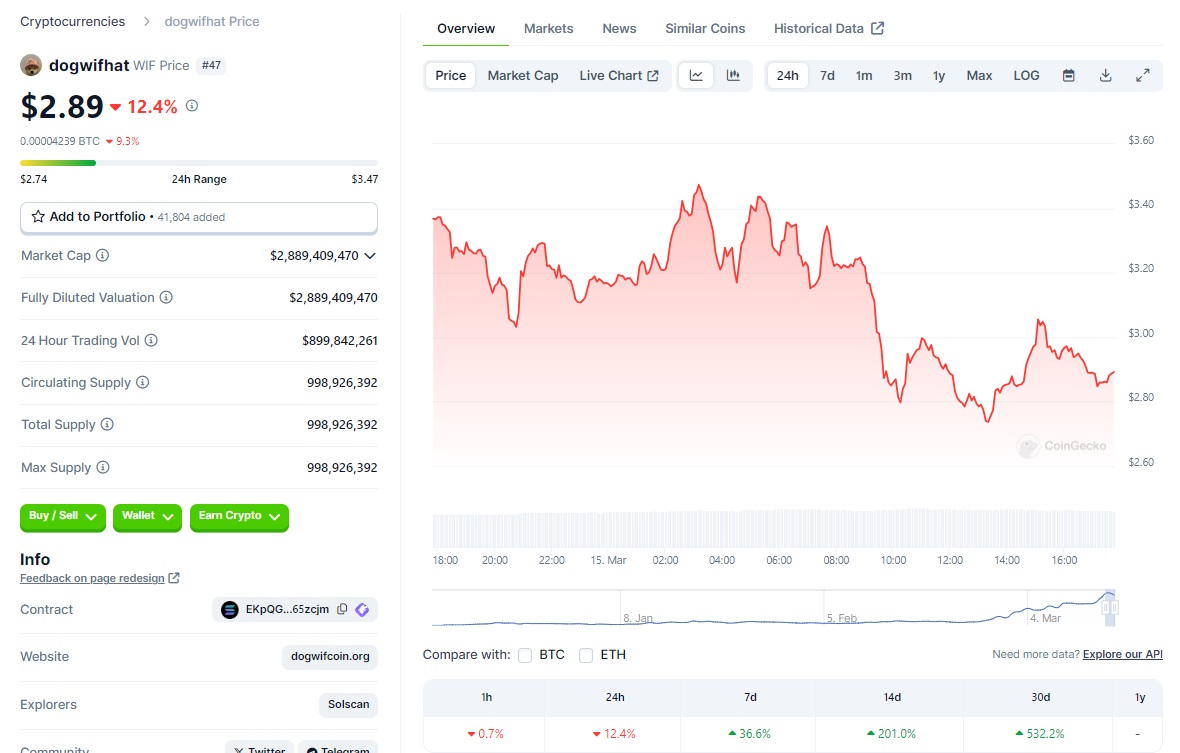Select the Market Cap chart mode
The height and width of the screenshot is (753, 1180).
[x=523, y=75]
